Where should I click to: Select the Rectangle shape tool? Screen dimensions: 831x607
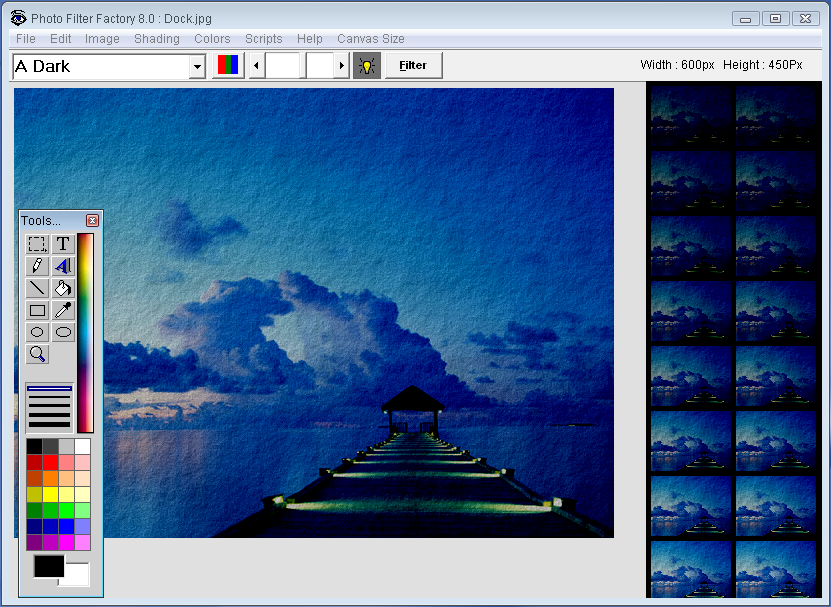click(37, 311)
